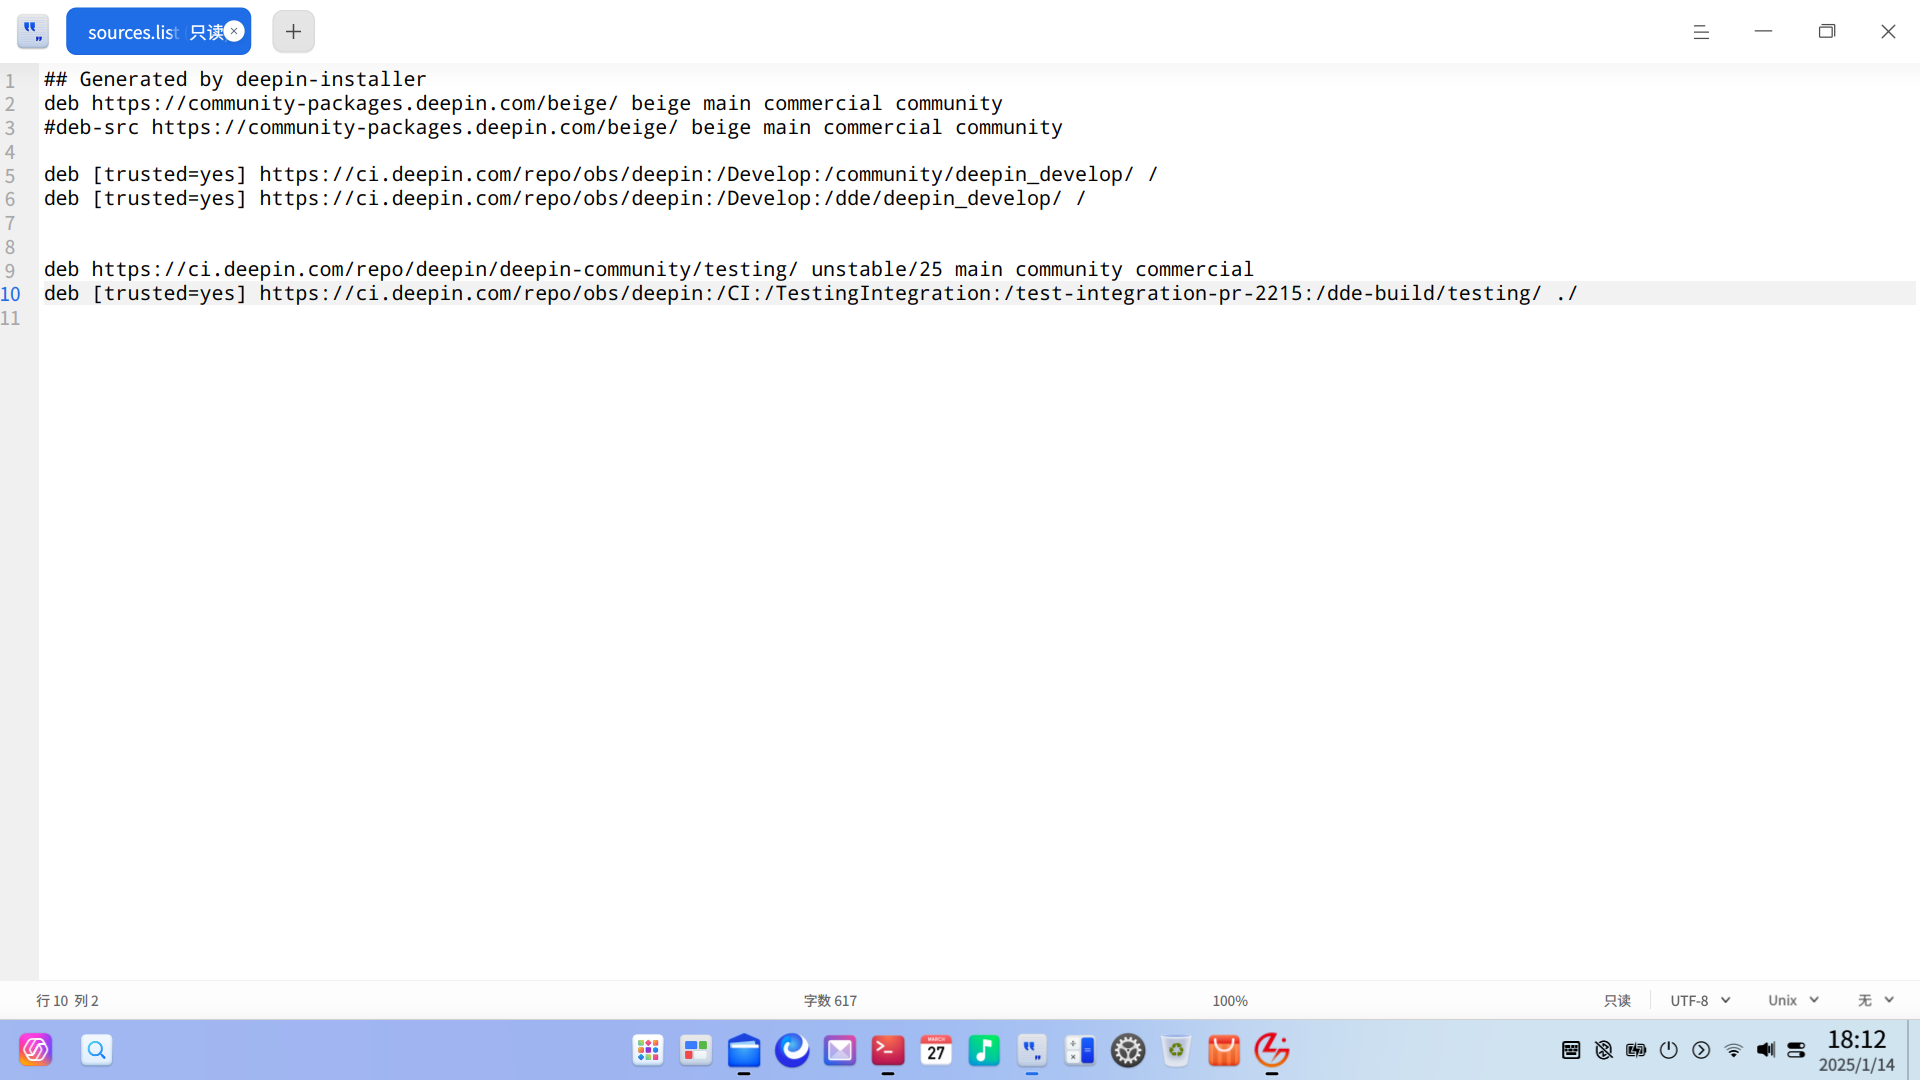Select the sources.list tab

[x=158, y=32]
